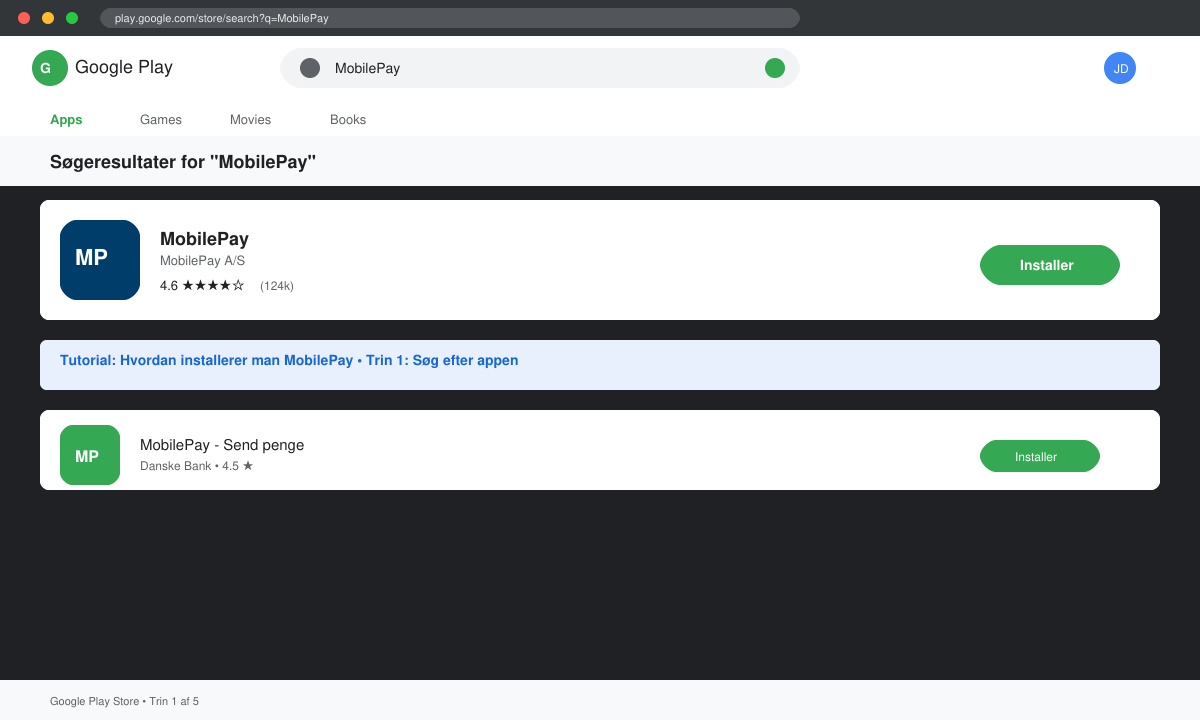Switch to the Apps tab
Viewport: 1200px width, 720px height.
66,120
